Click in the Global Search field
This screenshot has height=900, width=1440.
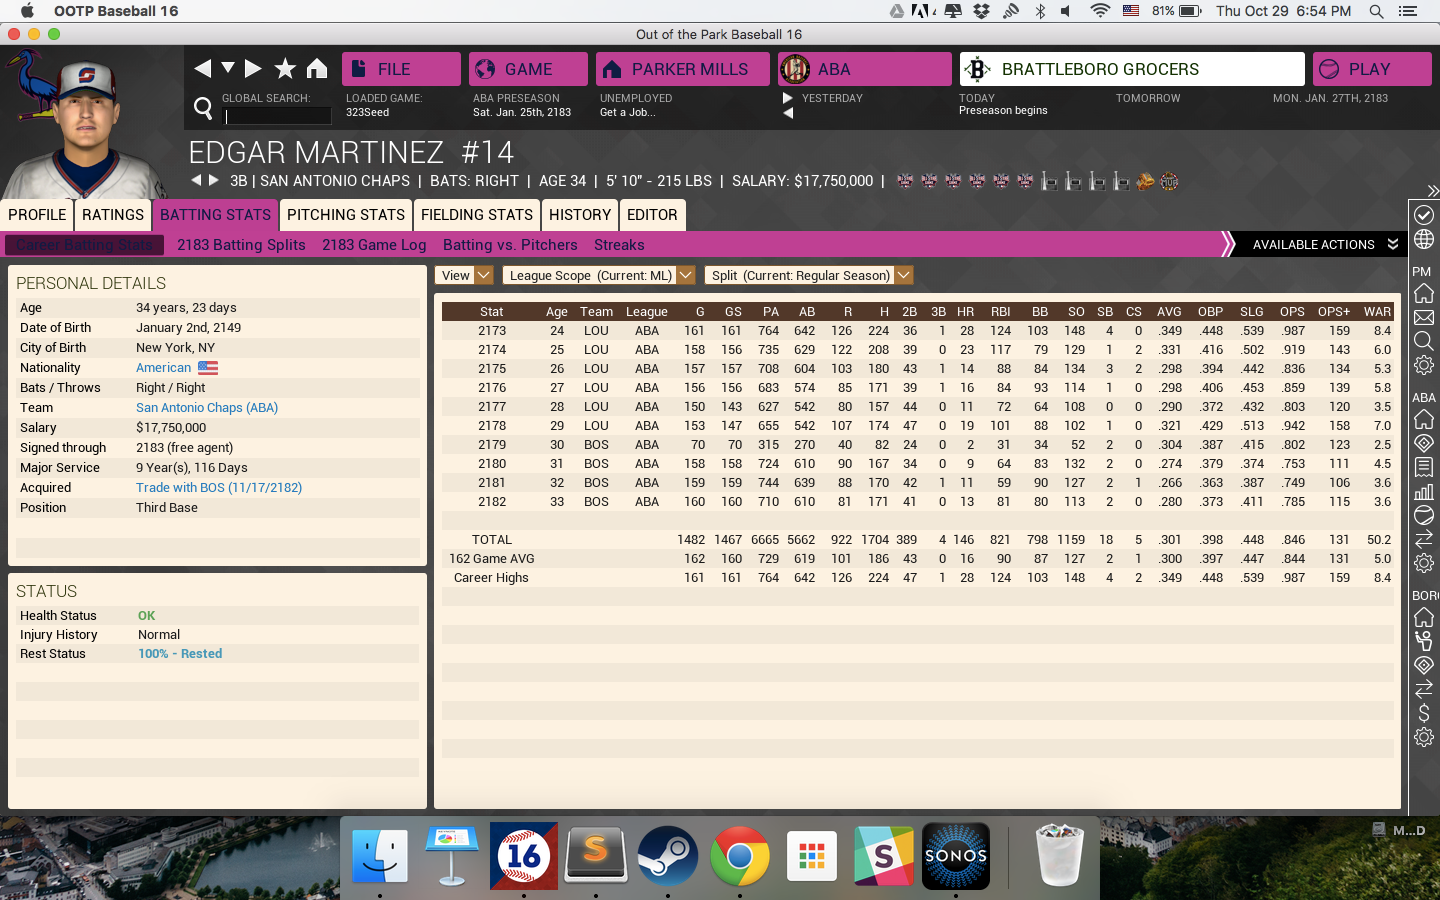tap(278, 116)
